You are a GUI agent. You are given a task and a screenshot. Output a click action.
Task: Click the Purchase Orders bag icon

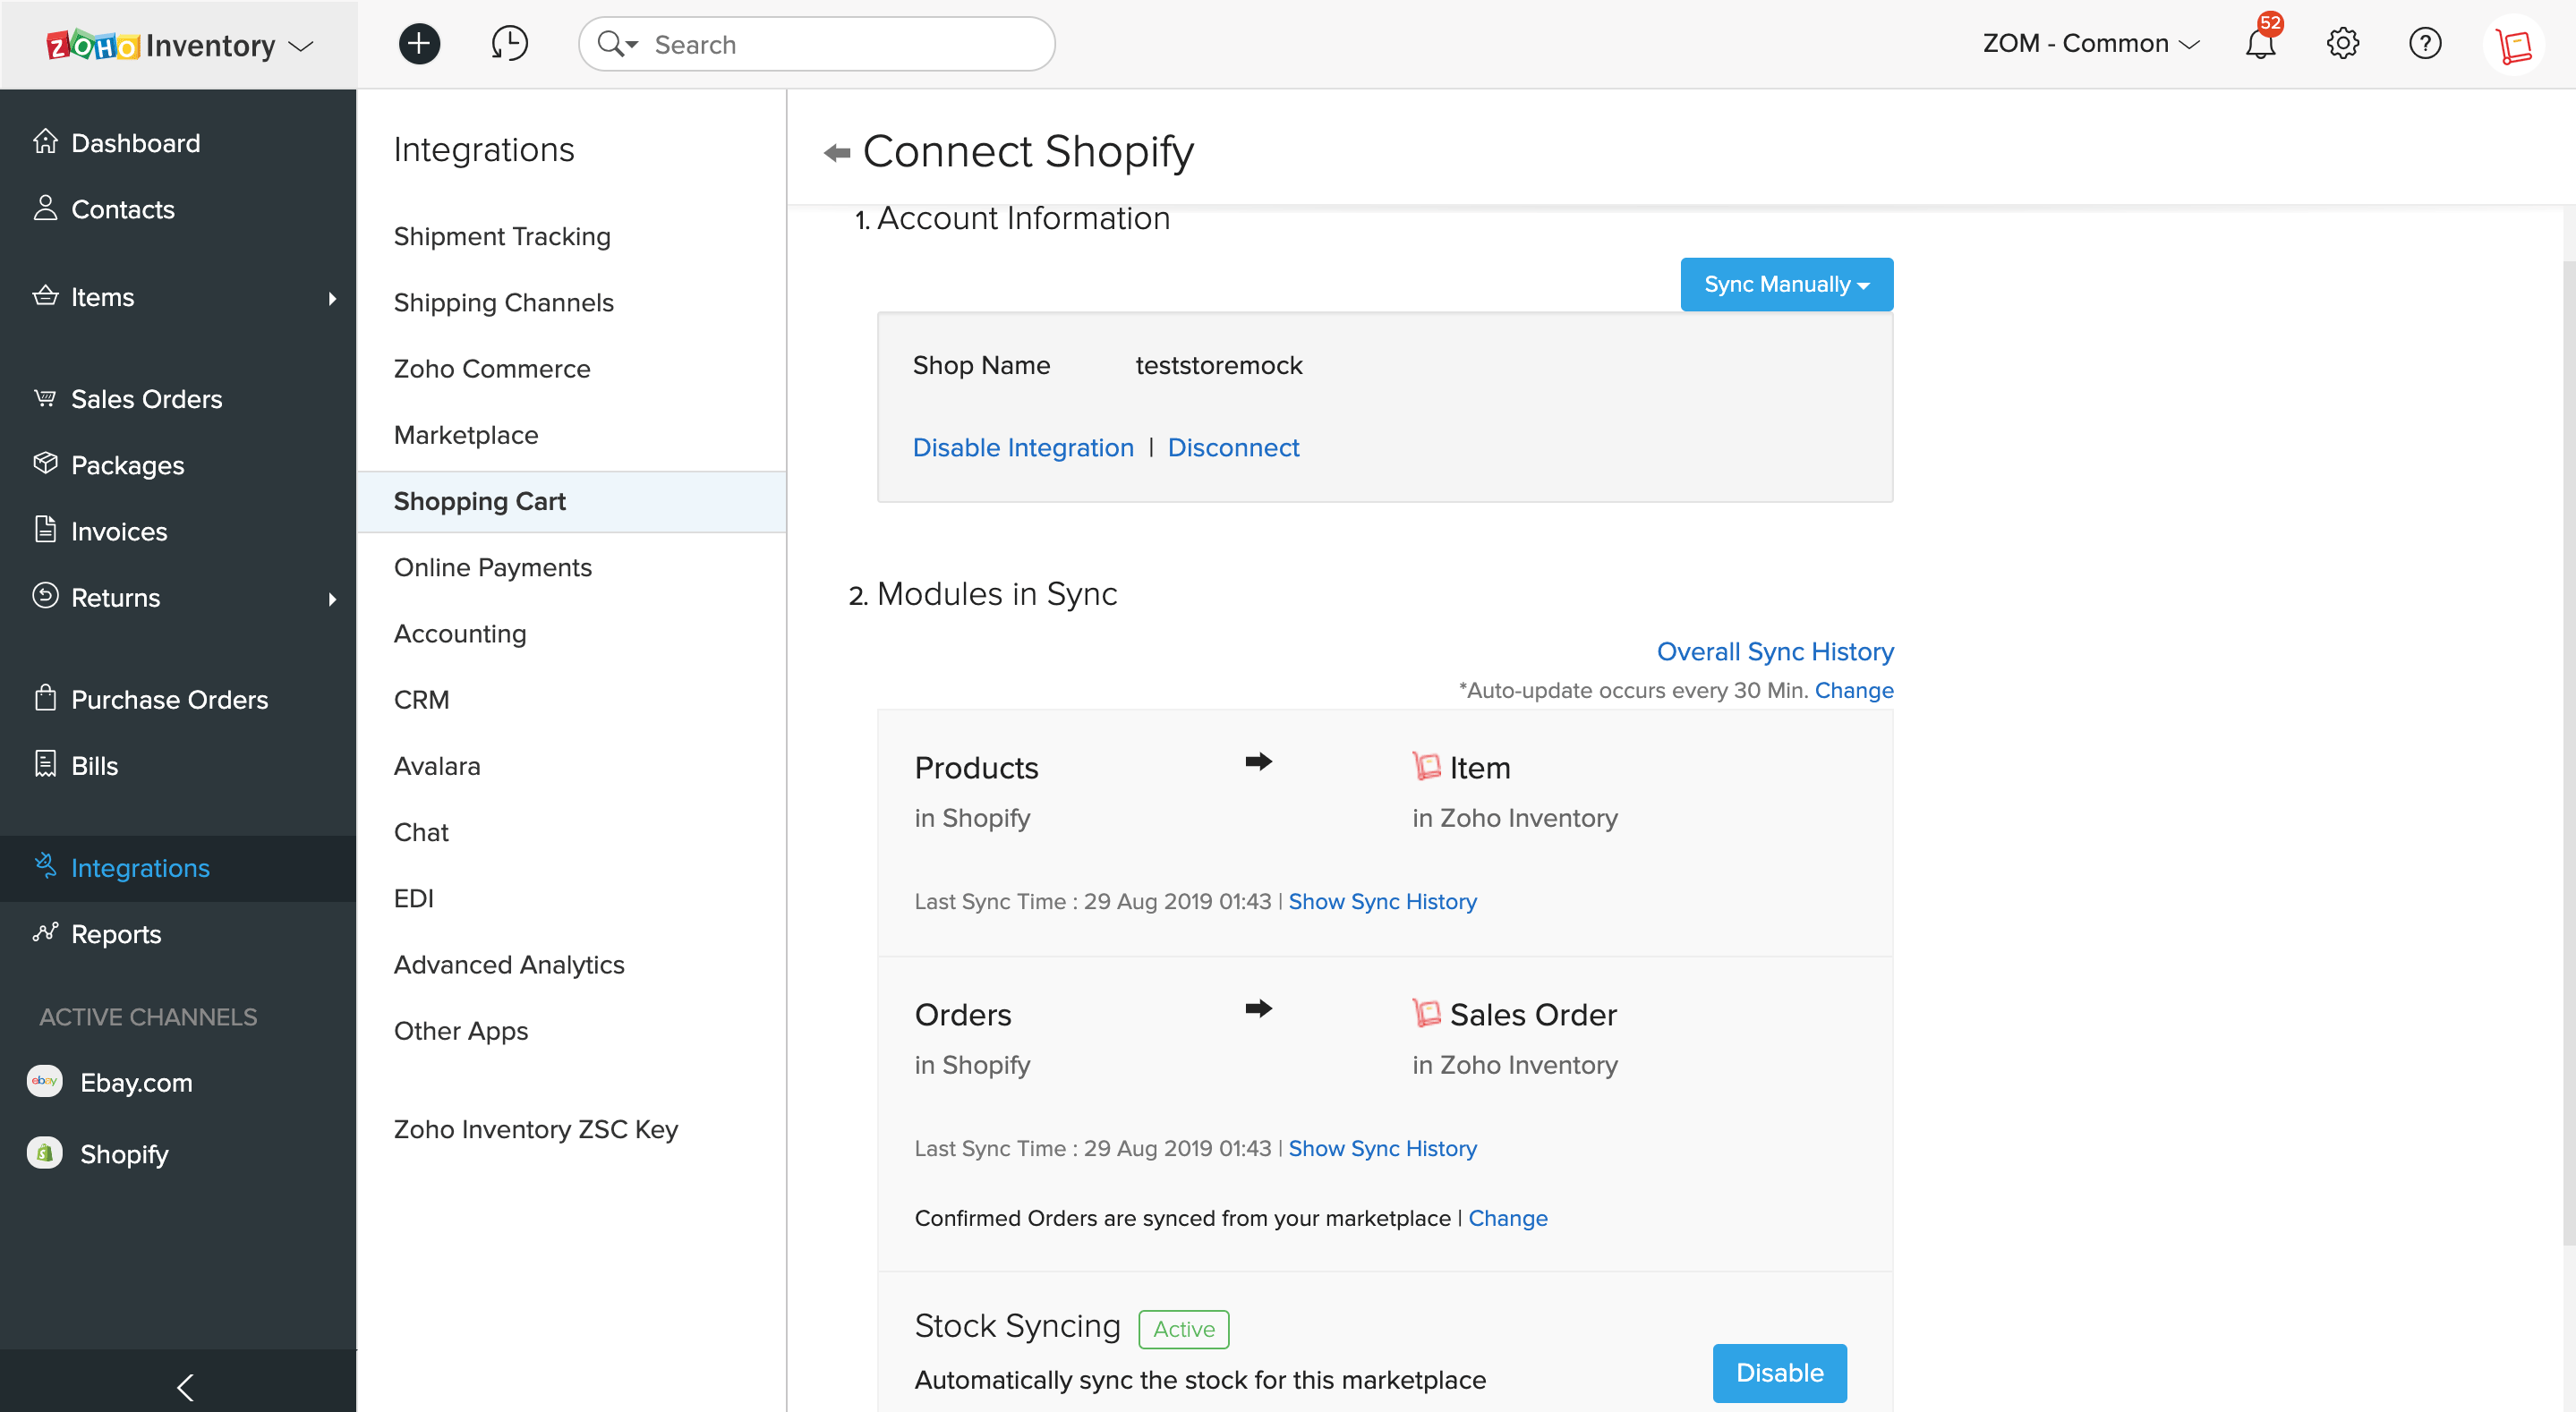pyautogui.click(x=45, y=698)
